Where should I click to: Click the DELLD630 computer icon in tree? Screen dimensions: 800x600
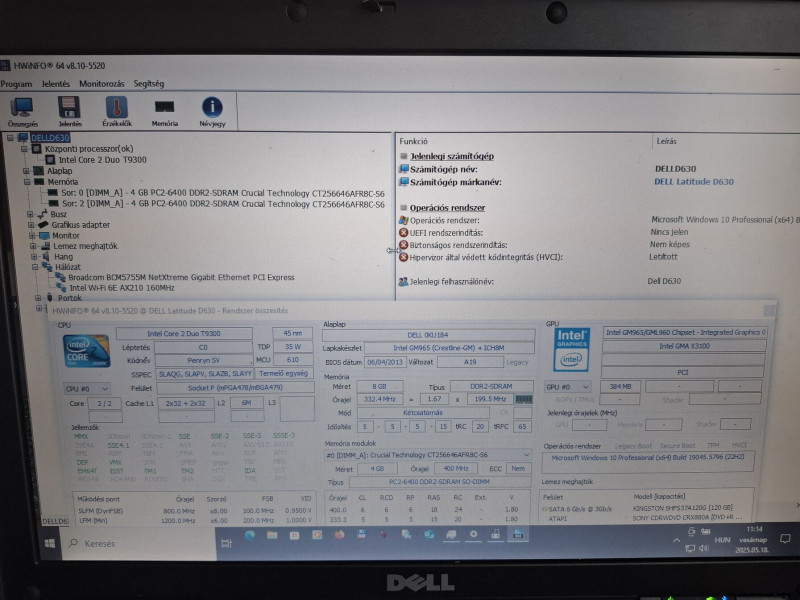coord(22,138)
